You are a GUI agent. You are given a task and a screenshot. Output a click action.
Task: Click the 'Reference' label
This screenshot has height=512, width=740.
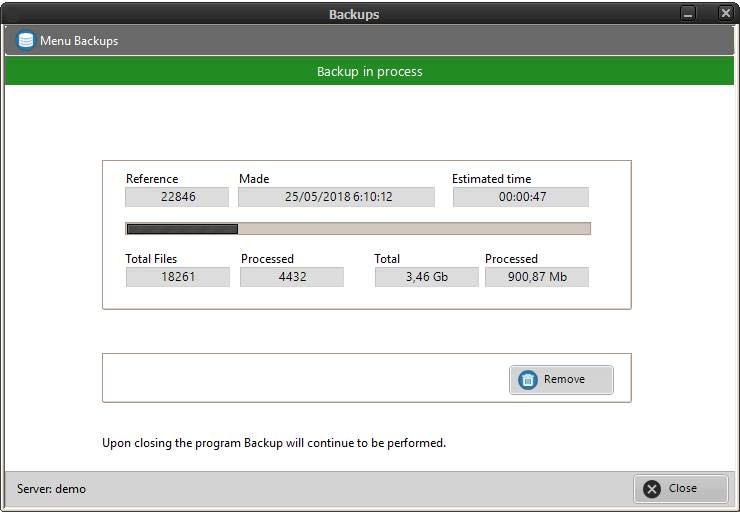tap(152, 179)
